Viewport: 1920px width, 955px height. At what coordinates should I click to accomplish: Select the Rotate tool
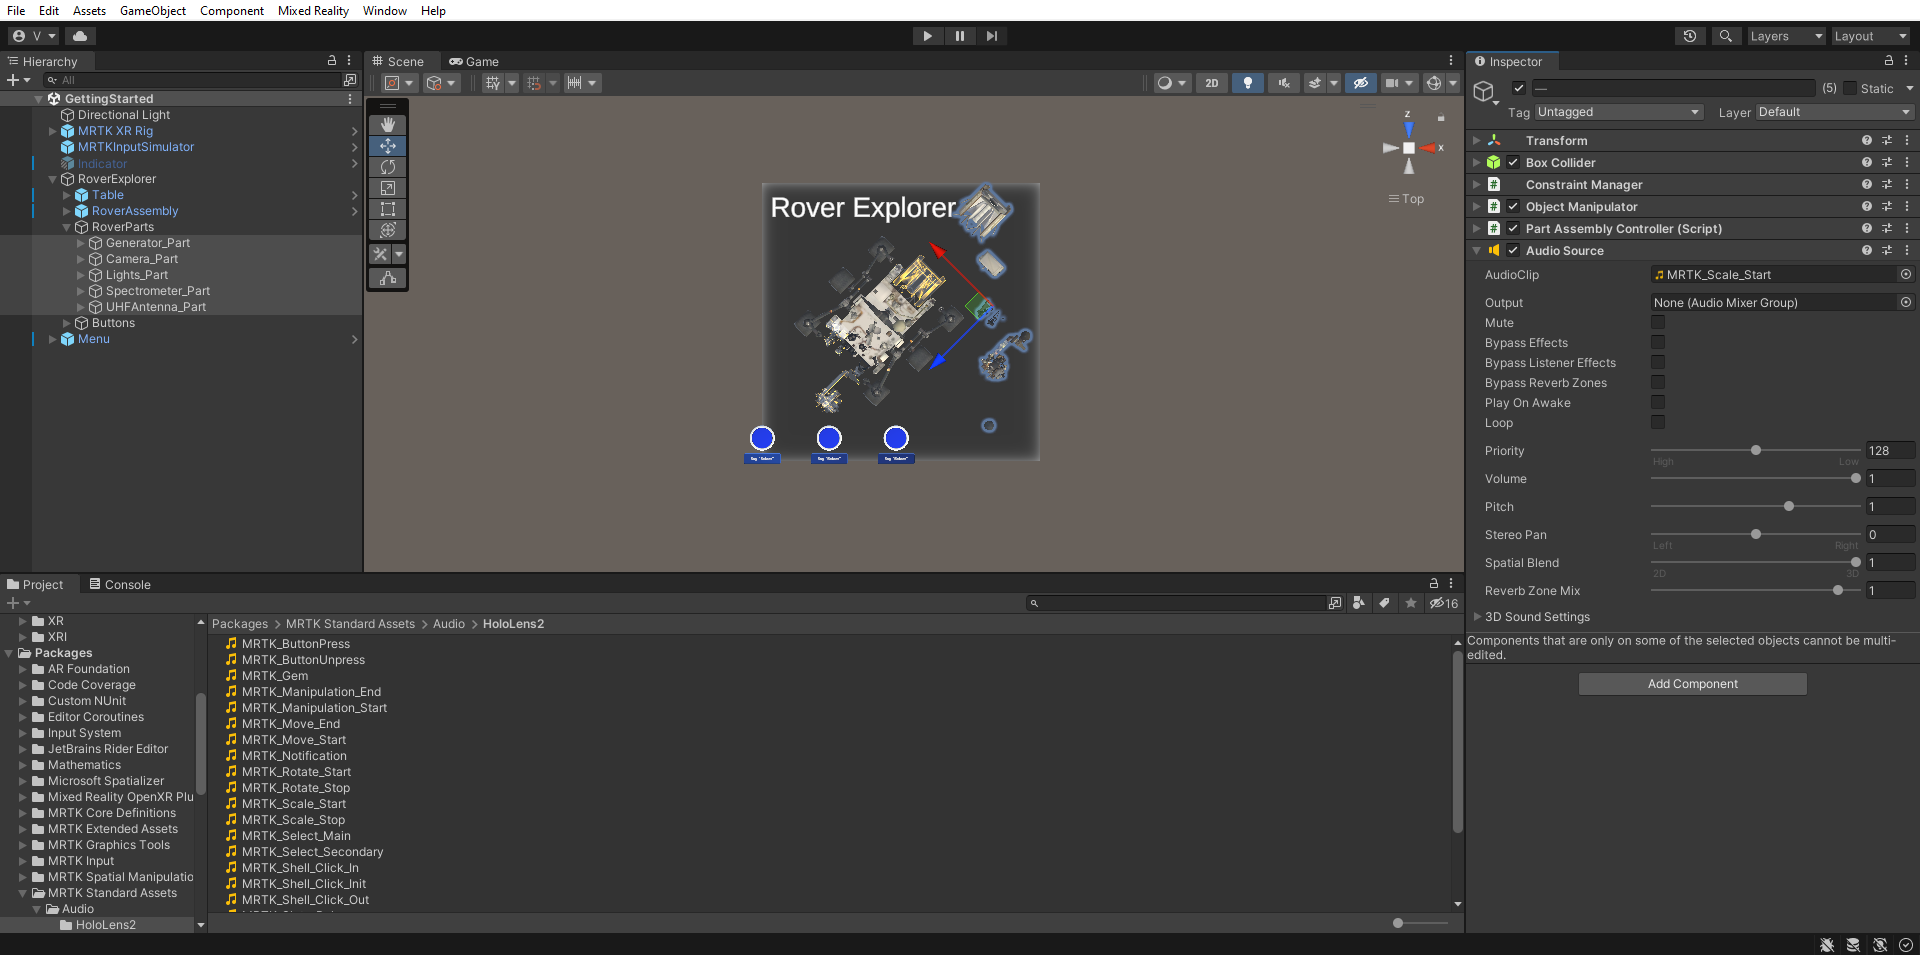[x=388, y=167]
